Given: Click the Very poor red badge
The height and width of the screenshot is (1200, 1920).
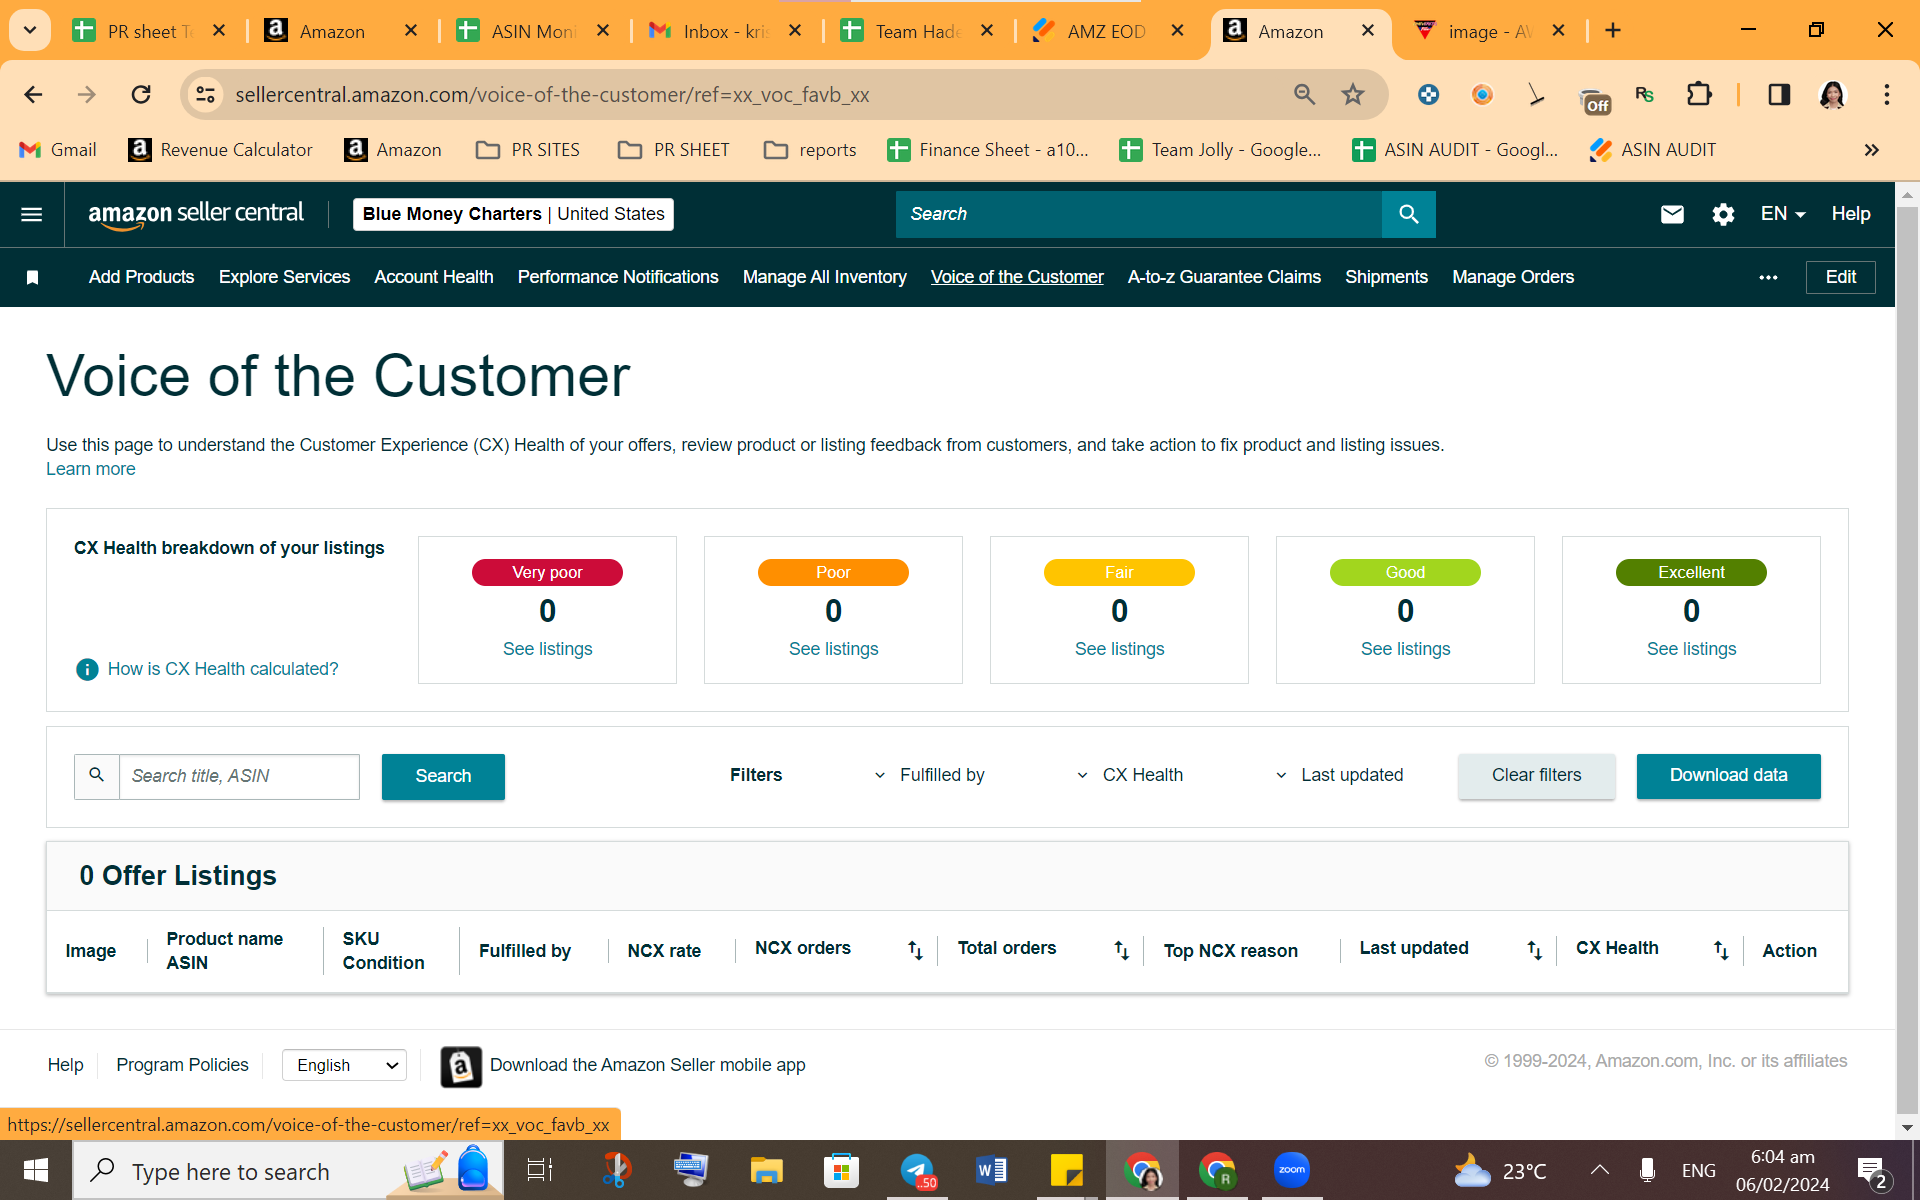Looking at the screenshot, I should pyautogui.click(x=547, y=572).
